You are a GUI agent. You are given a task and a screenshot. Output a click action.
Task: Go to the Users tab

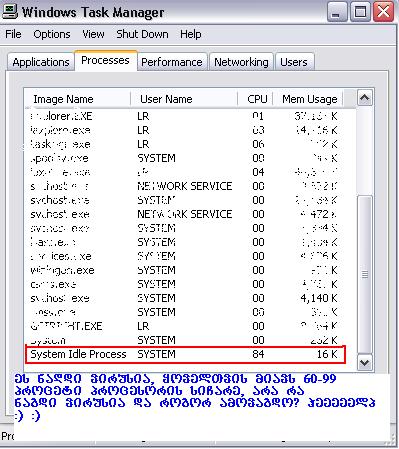294,62
